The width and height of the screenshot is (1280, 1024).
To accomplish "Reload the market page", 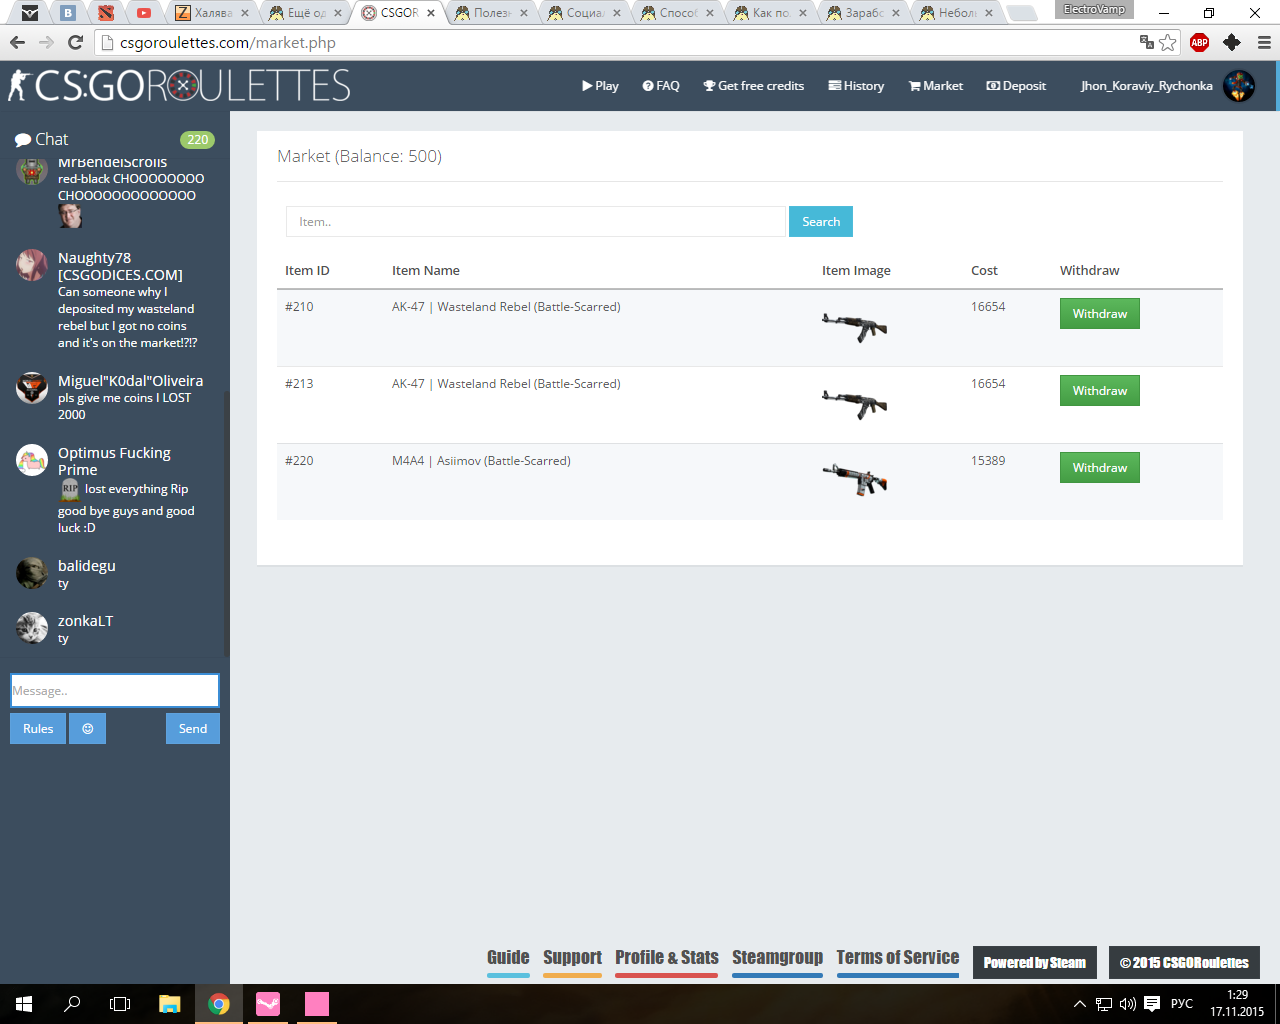I will 75,43.
